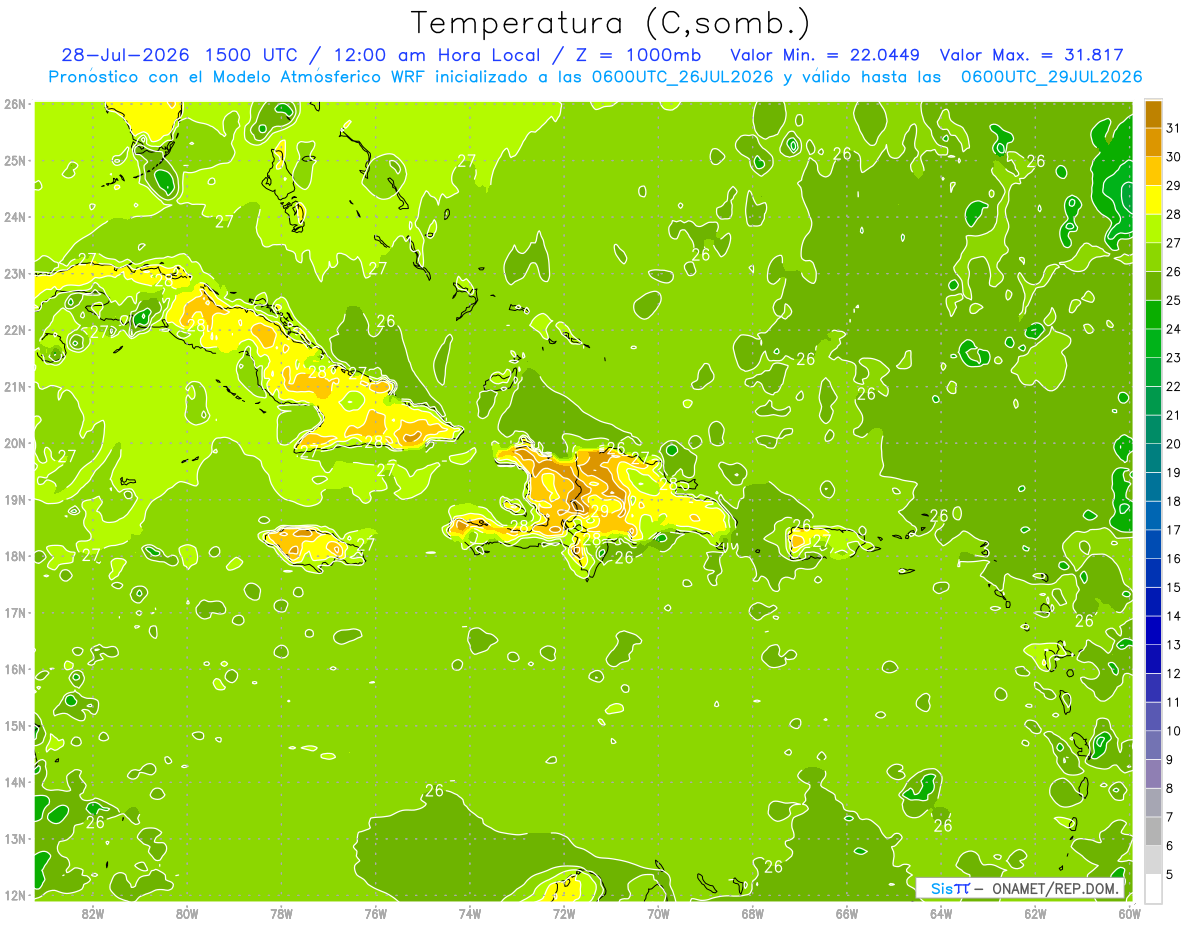The image size is (1200, 927).
Task: Pick the color bar segment between 27 and 28
Action: pos(1153,228)
